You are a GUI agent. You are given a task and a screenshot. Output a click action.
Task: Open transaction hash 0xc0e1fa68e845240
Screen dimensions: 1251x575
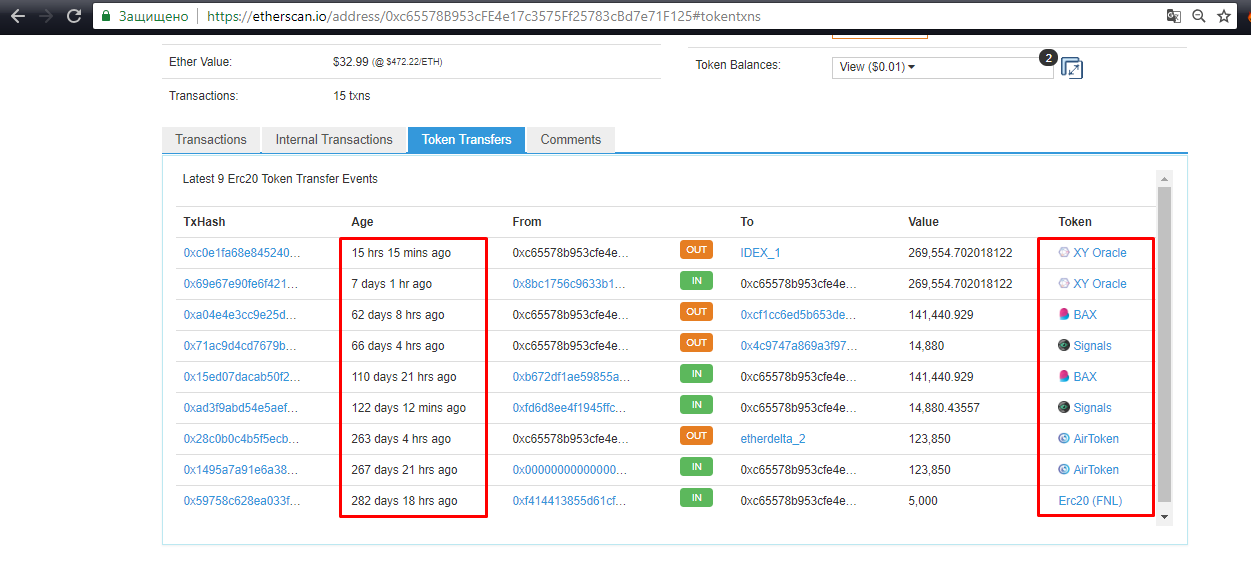242,253
